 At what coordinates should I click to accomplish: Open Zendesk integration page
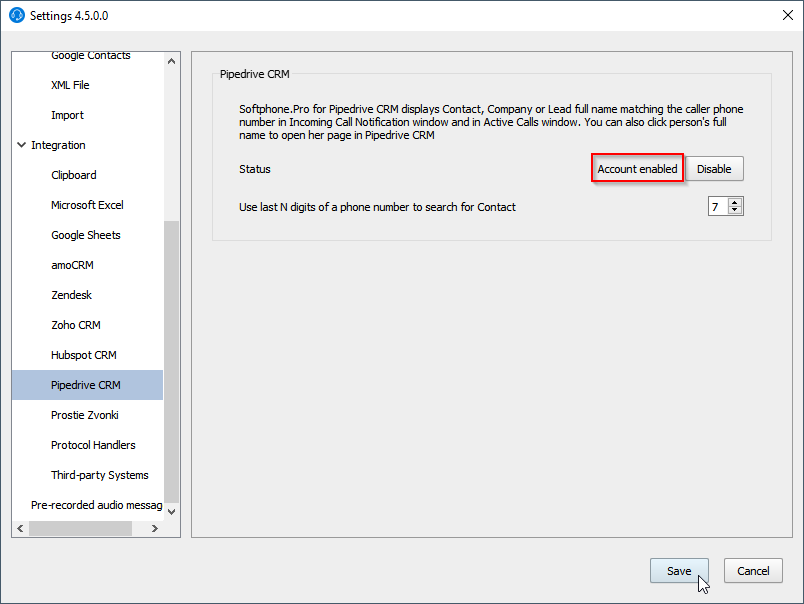[x=71, y=295]
